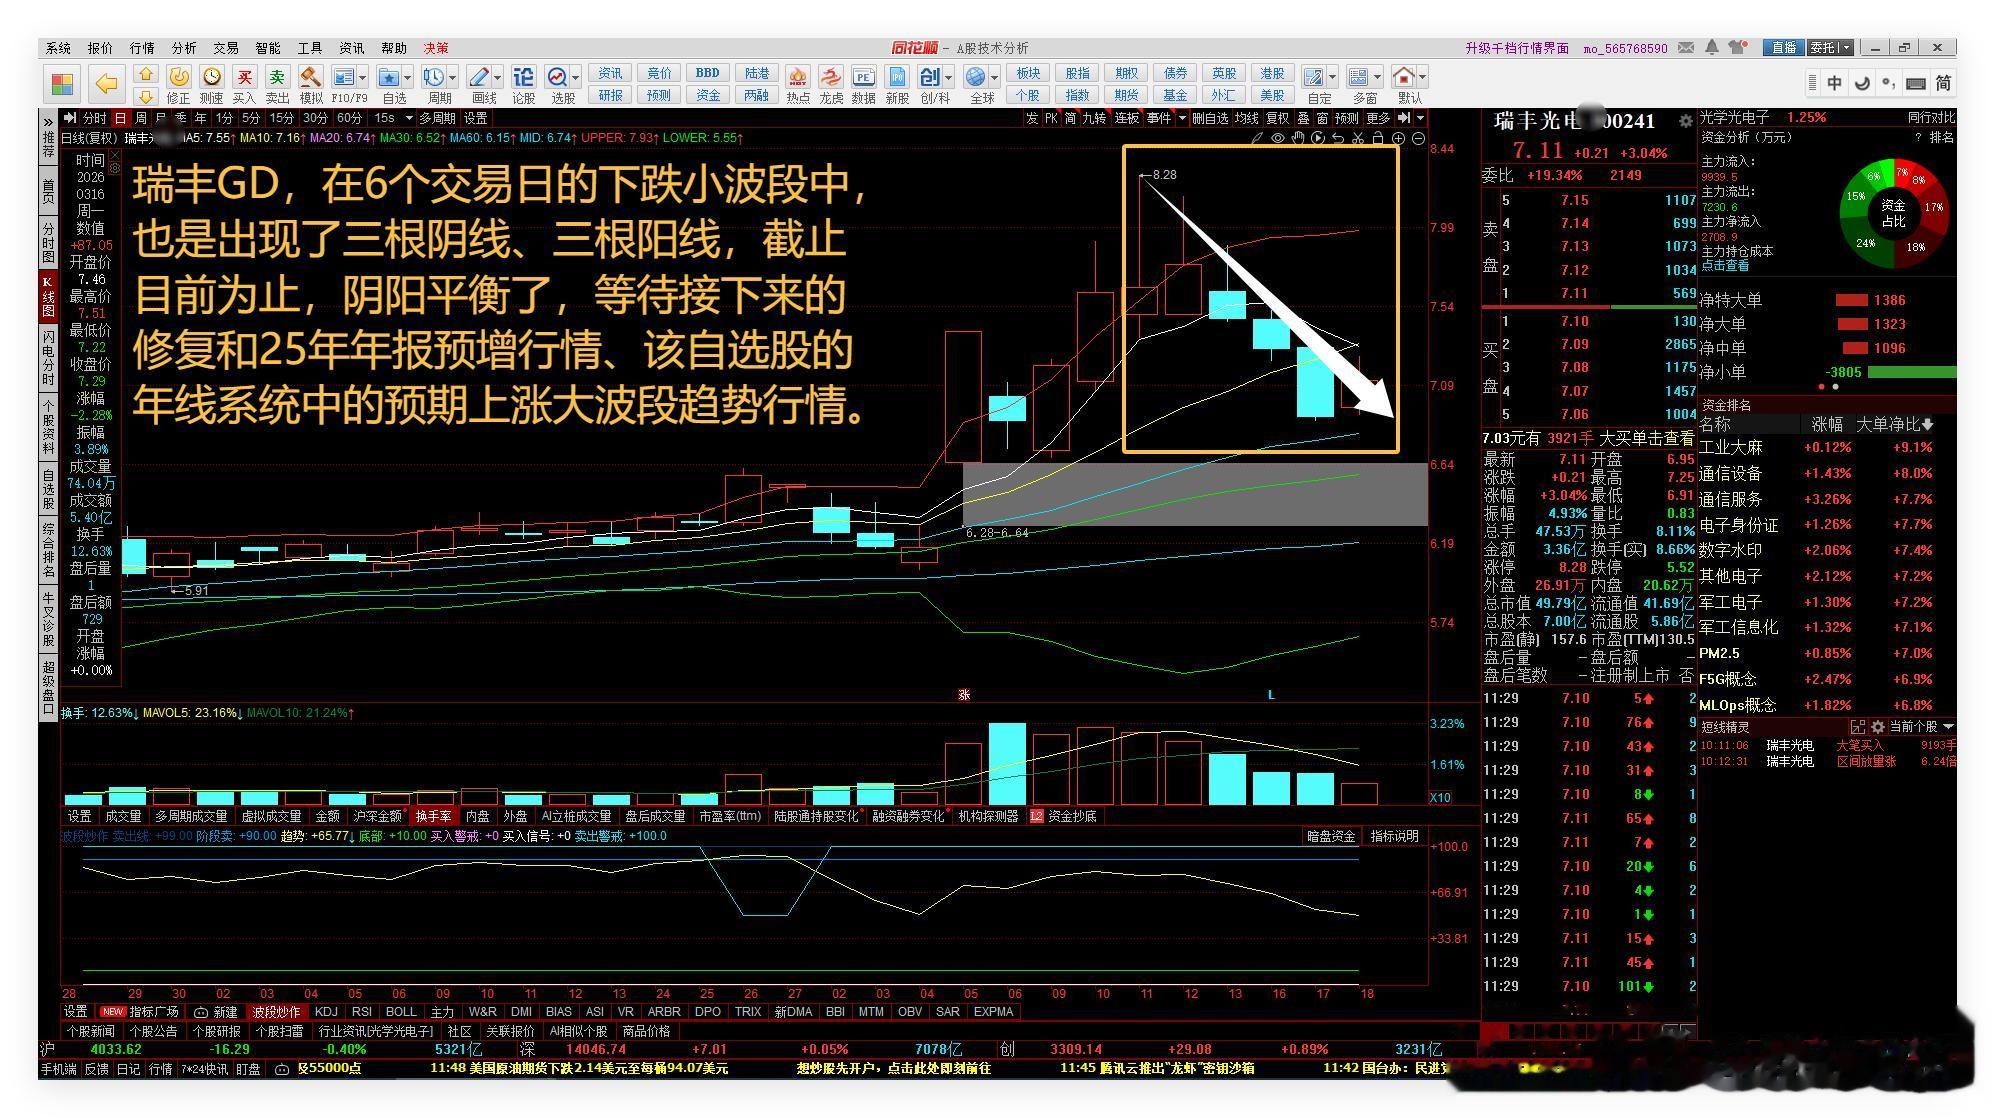This screenshot has height=1118, width=1995.
Task: Click the stock settings gear beside 瑞丰光电
Action: (x=1685, y=121)
